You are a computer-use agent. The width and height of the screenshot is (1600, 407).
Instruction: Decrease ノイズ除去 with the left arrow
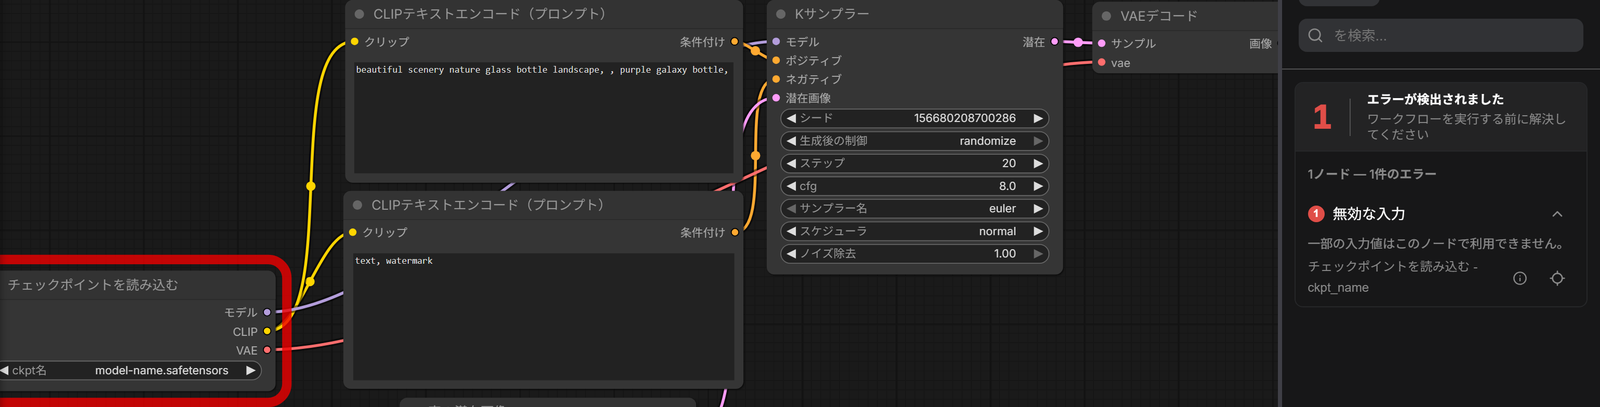pyautogui.click(x=791, y=254)
